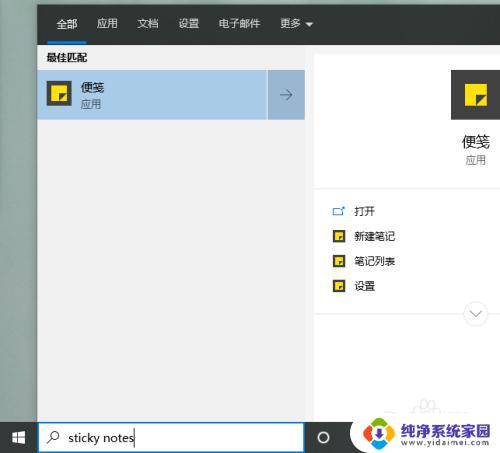Switch to the 全部 tab

67,24
